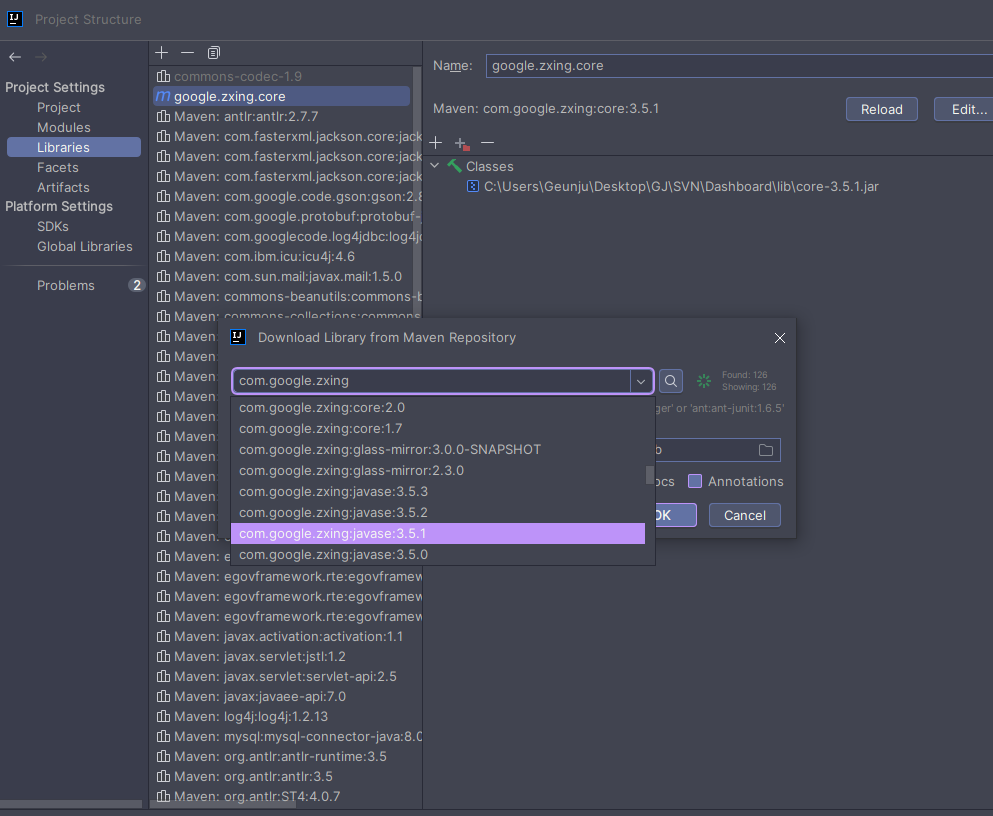Copy the selected library
Image resolution: width=993 pixels, height=816 pixels.
[214, 53]
